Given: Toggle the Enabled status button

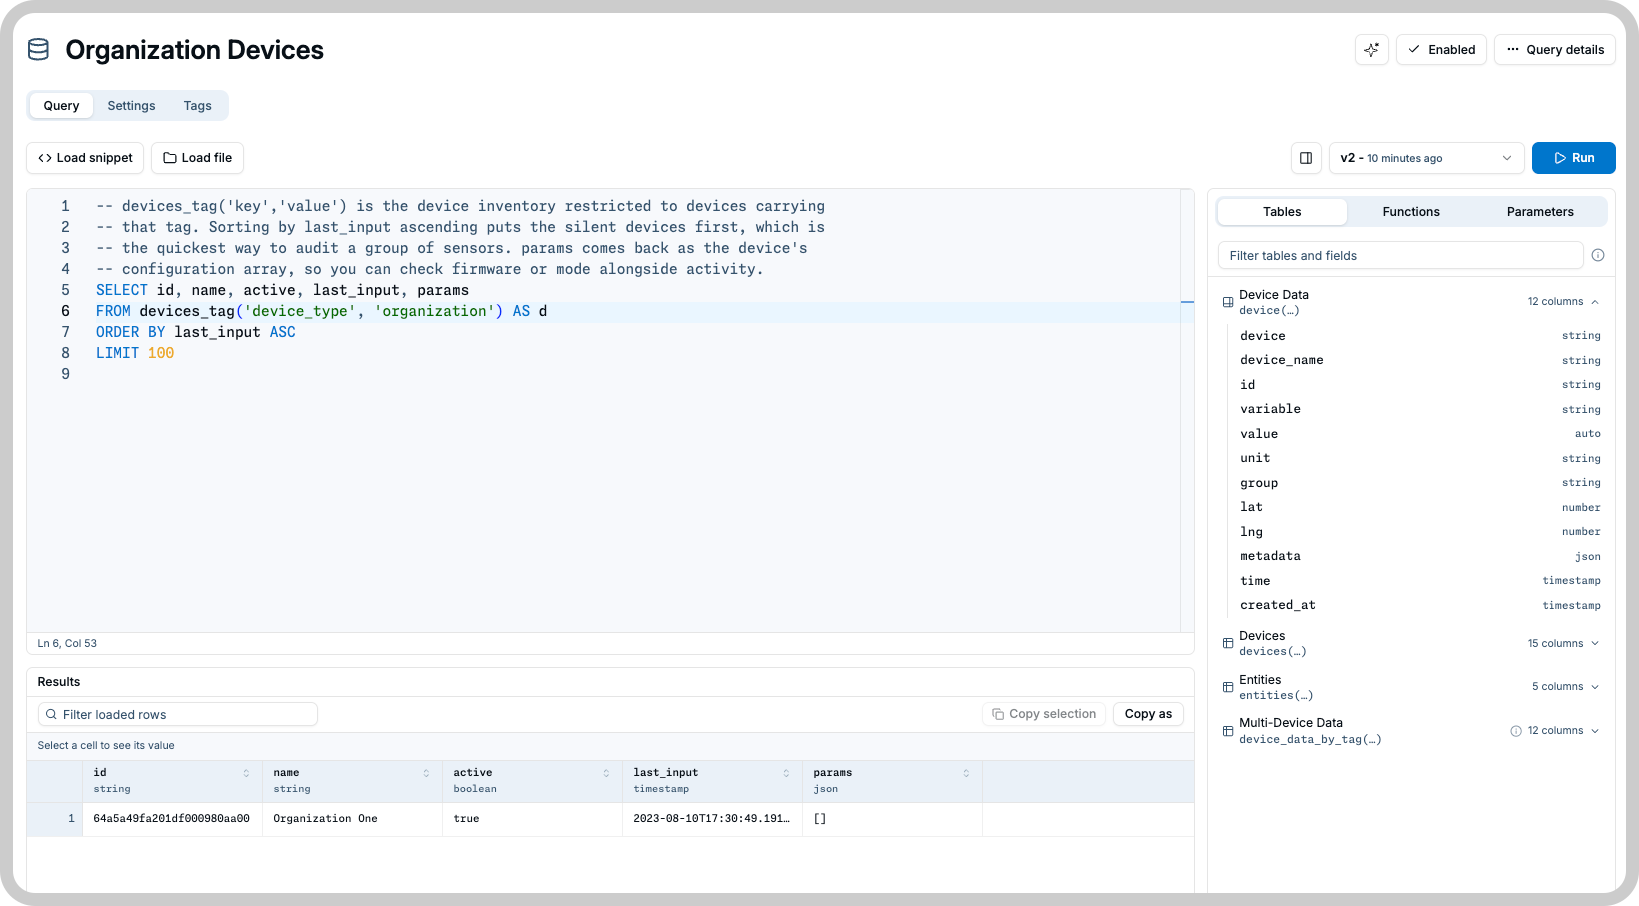Looking at the screenshot, I should 1441,50.
